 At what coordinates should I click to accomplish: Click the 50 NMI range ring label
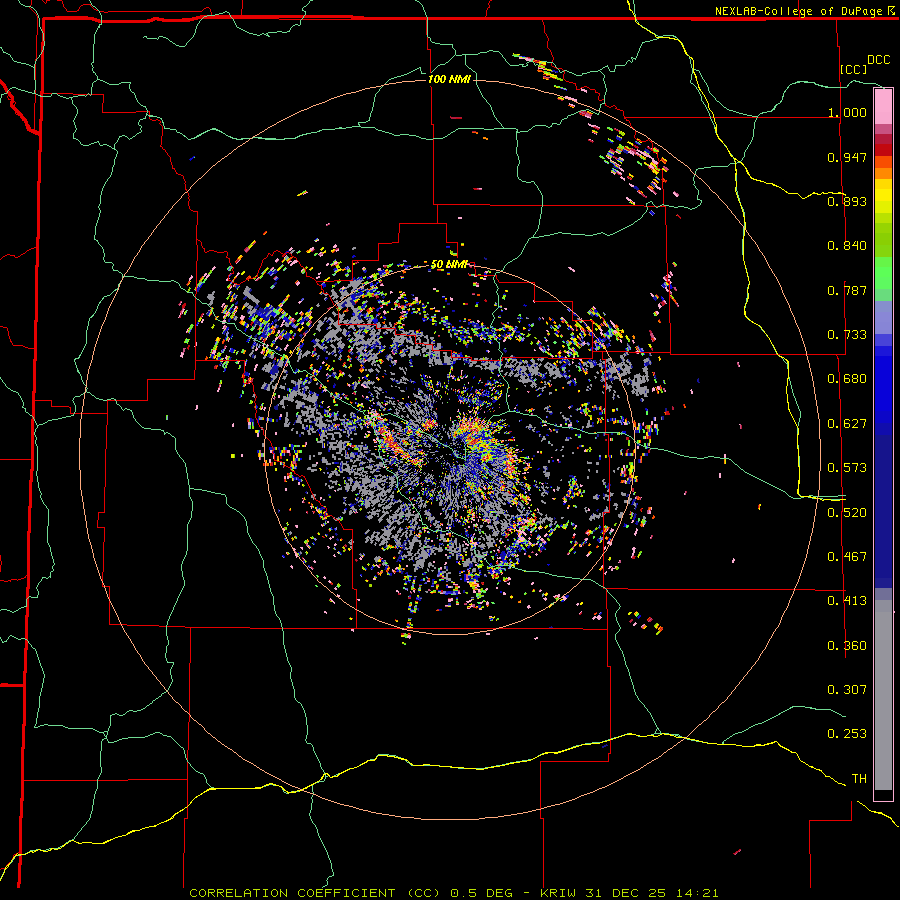[x=449, y=265]
